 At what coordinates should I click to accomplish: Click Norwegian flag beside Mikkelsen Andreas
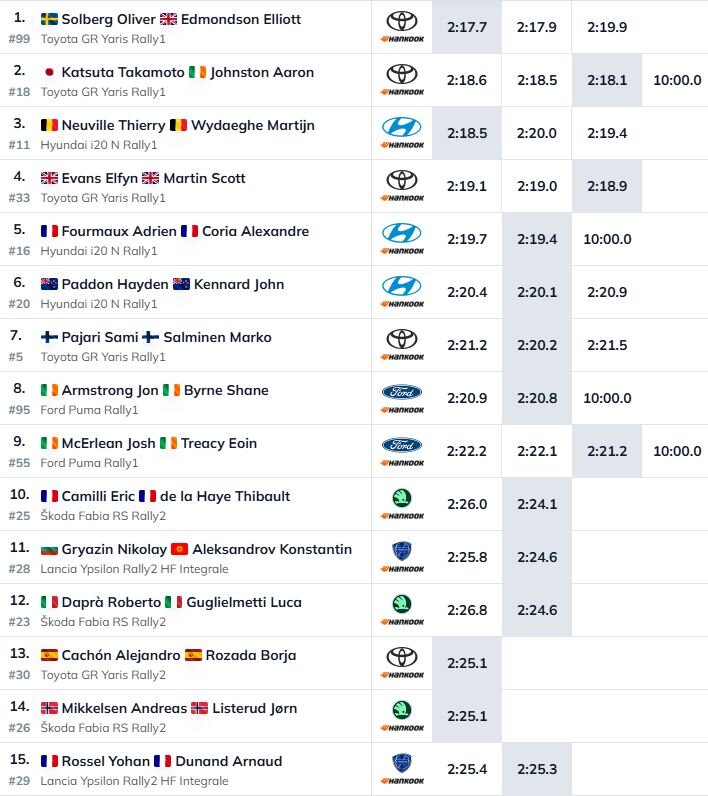[49, 709]
